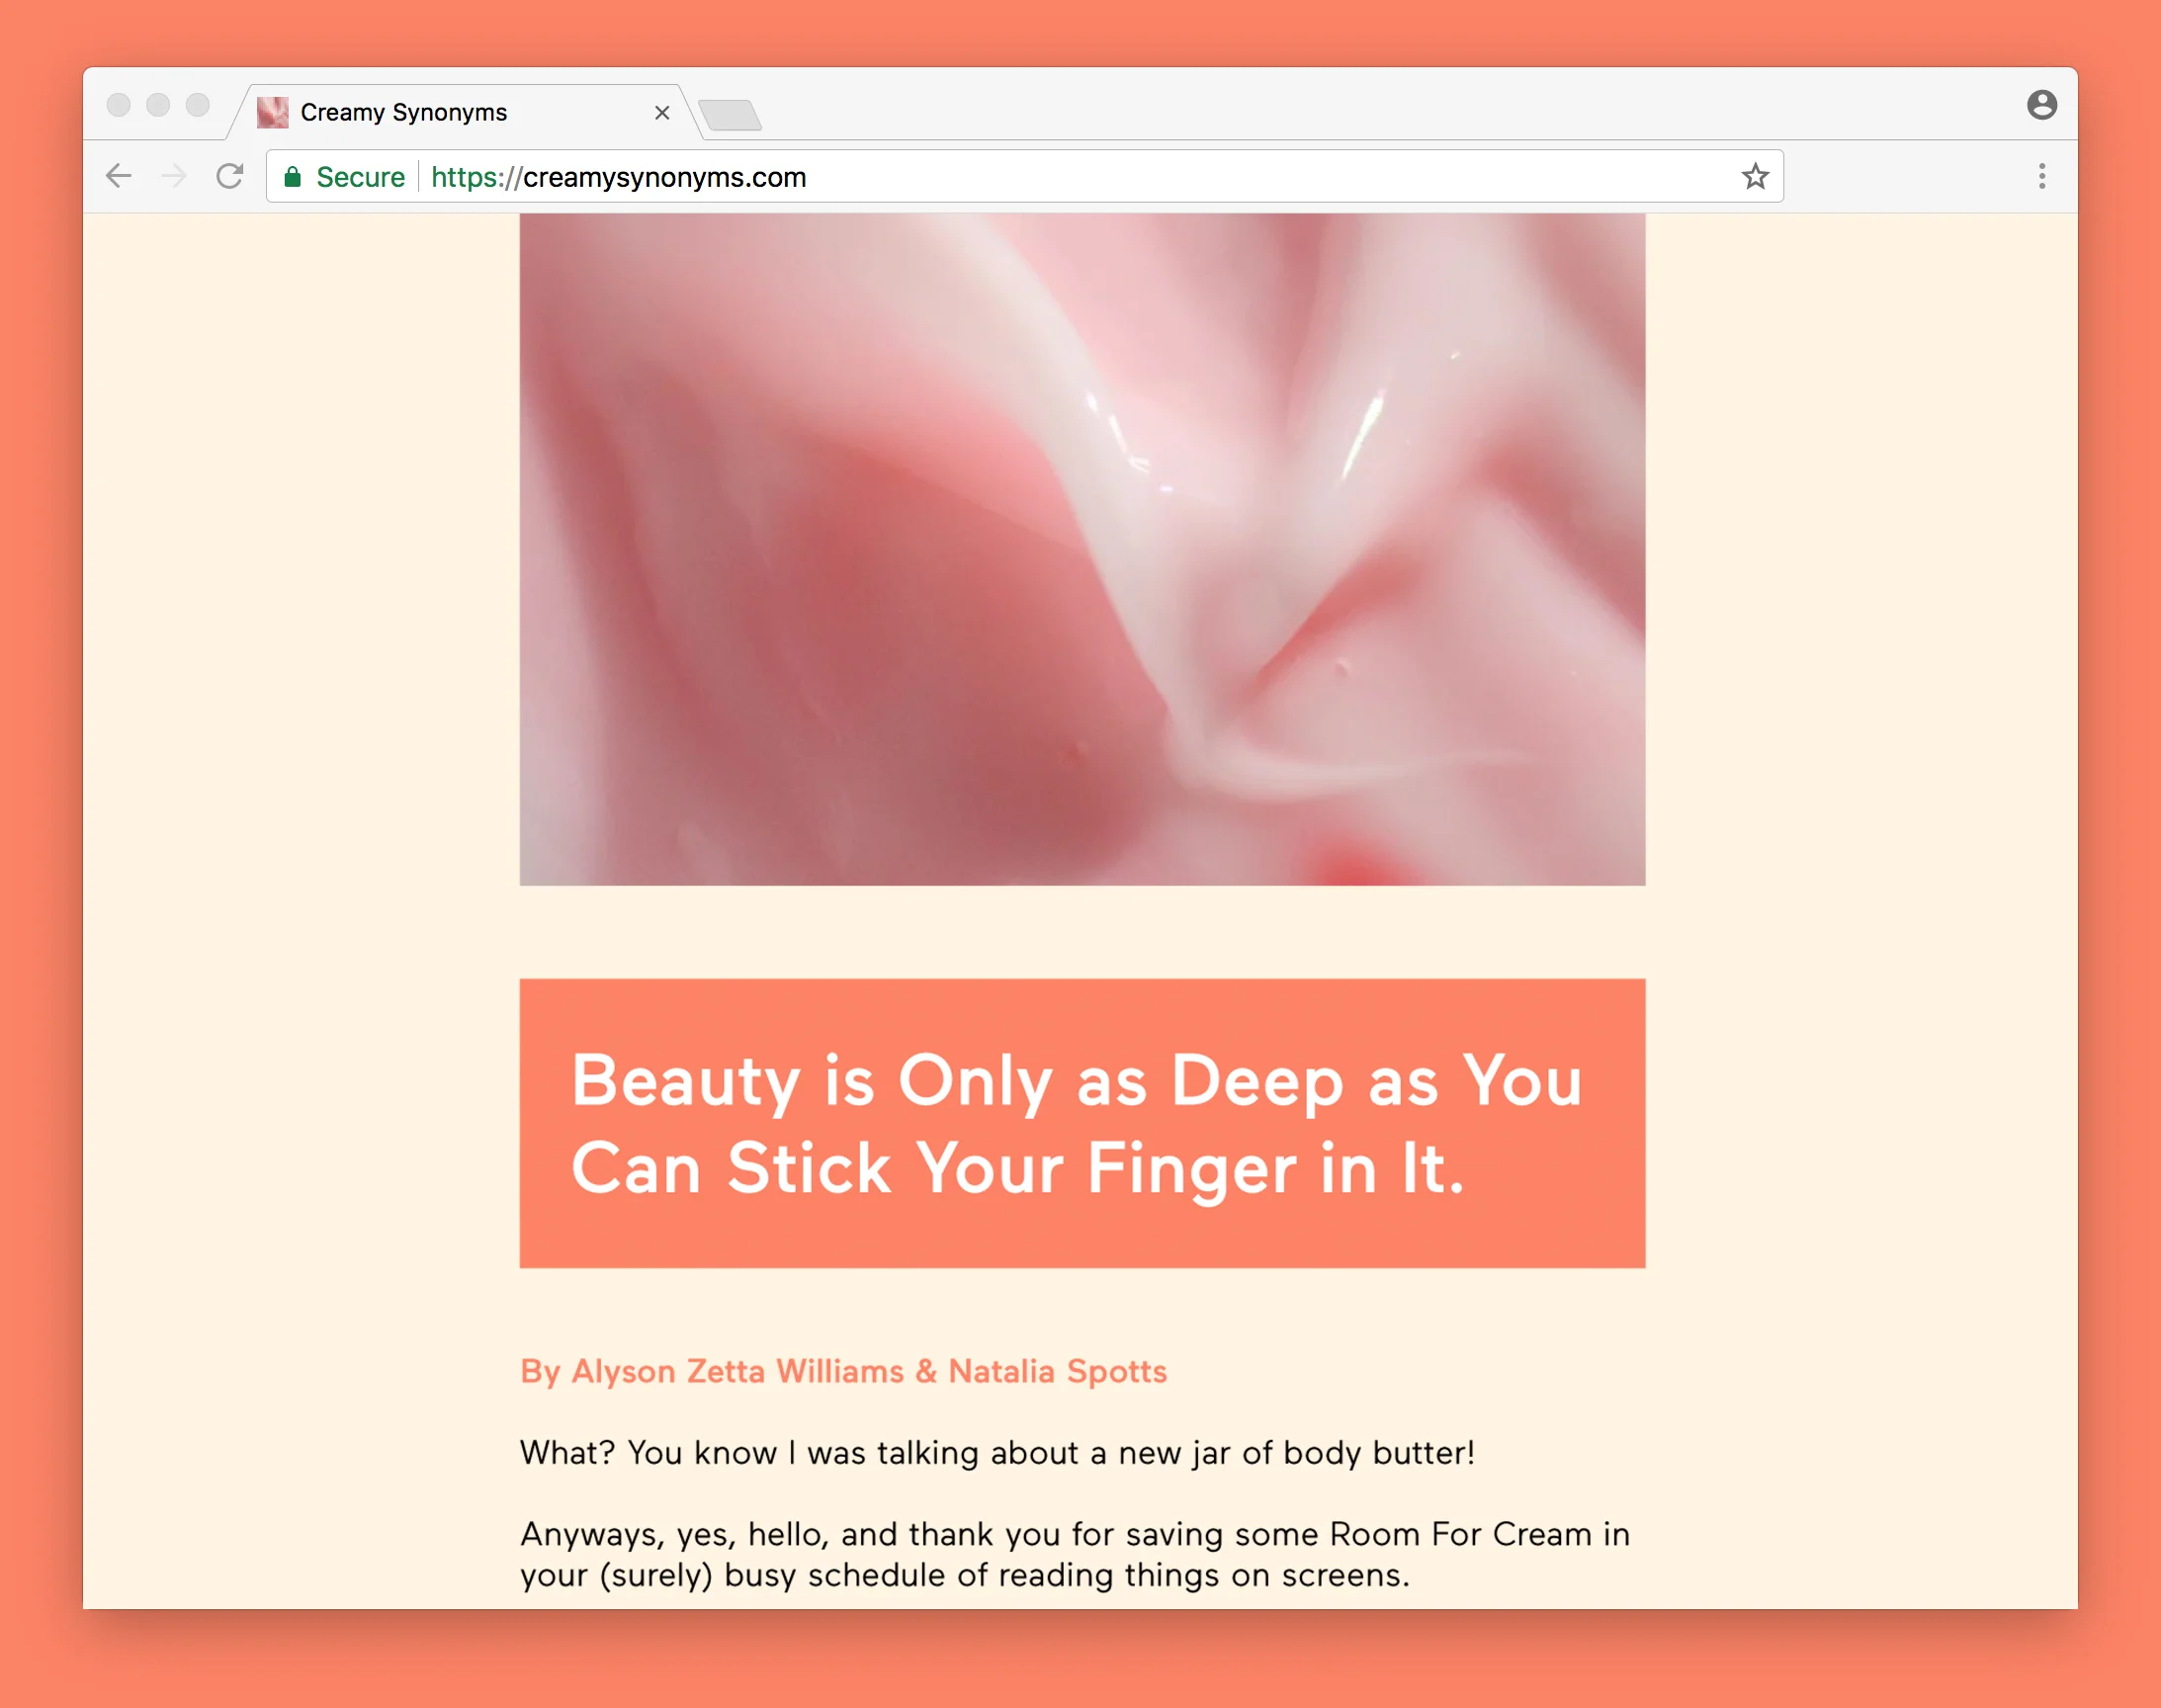Image resolution: width=2161 pixels, height=1708 pixels.
Task: Click the Creamy Synonyms tab favicon
Action: [x=272, y=112]
